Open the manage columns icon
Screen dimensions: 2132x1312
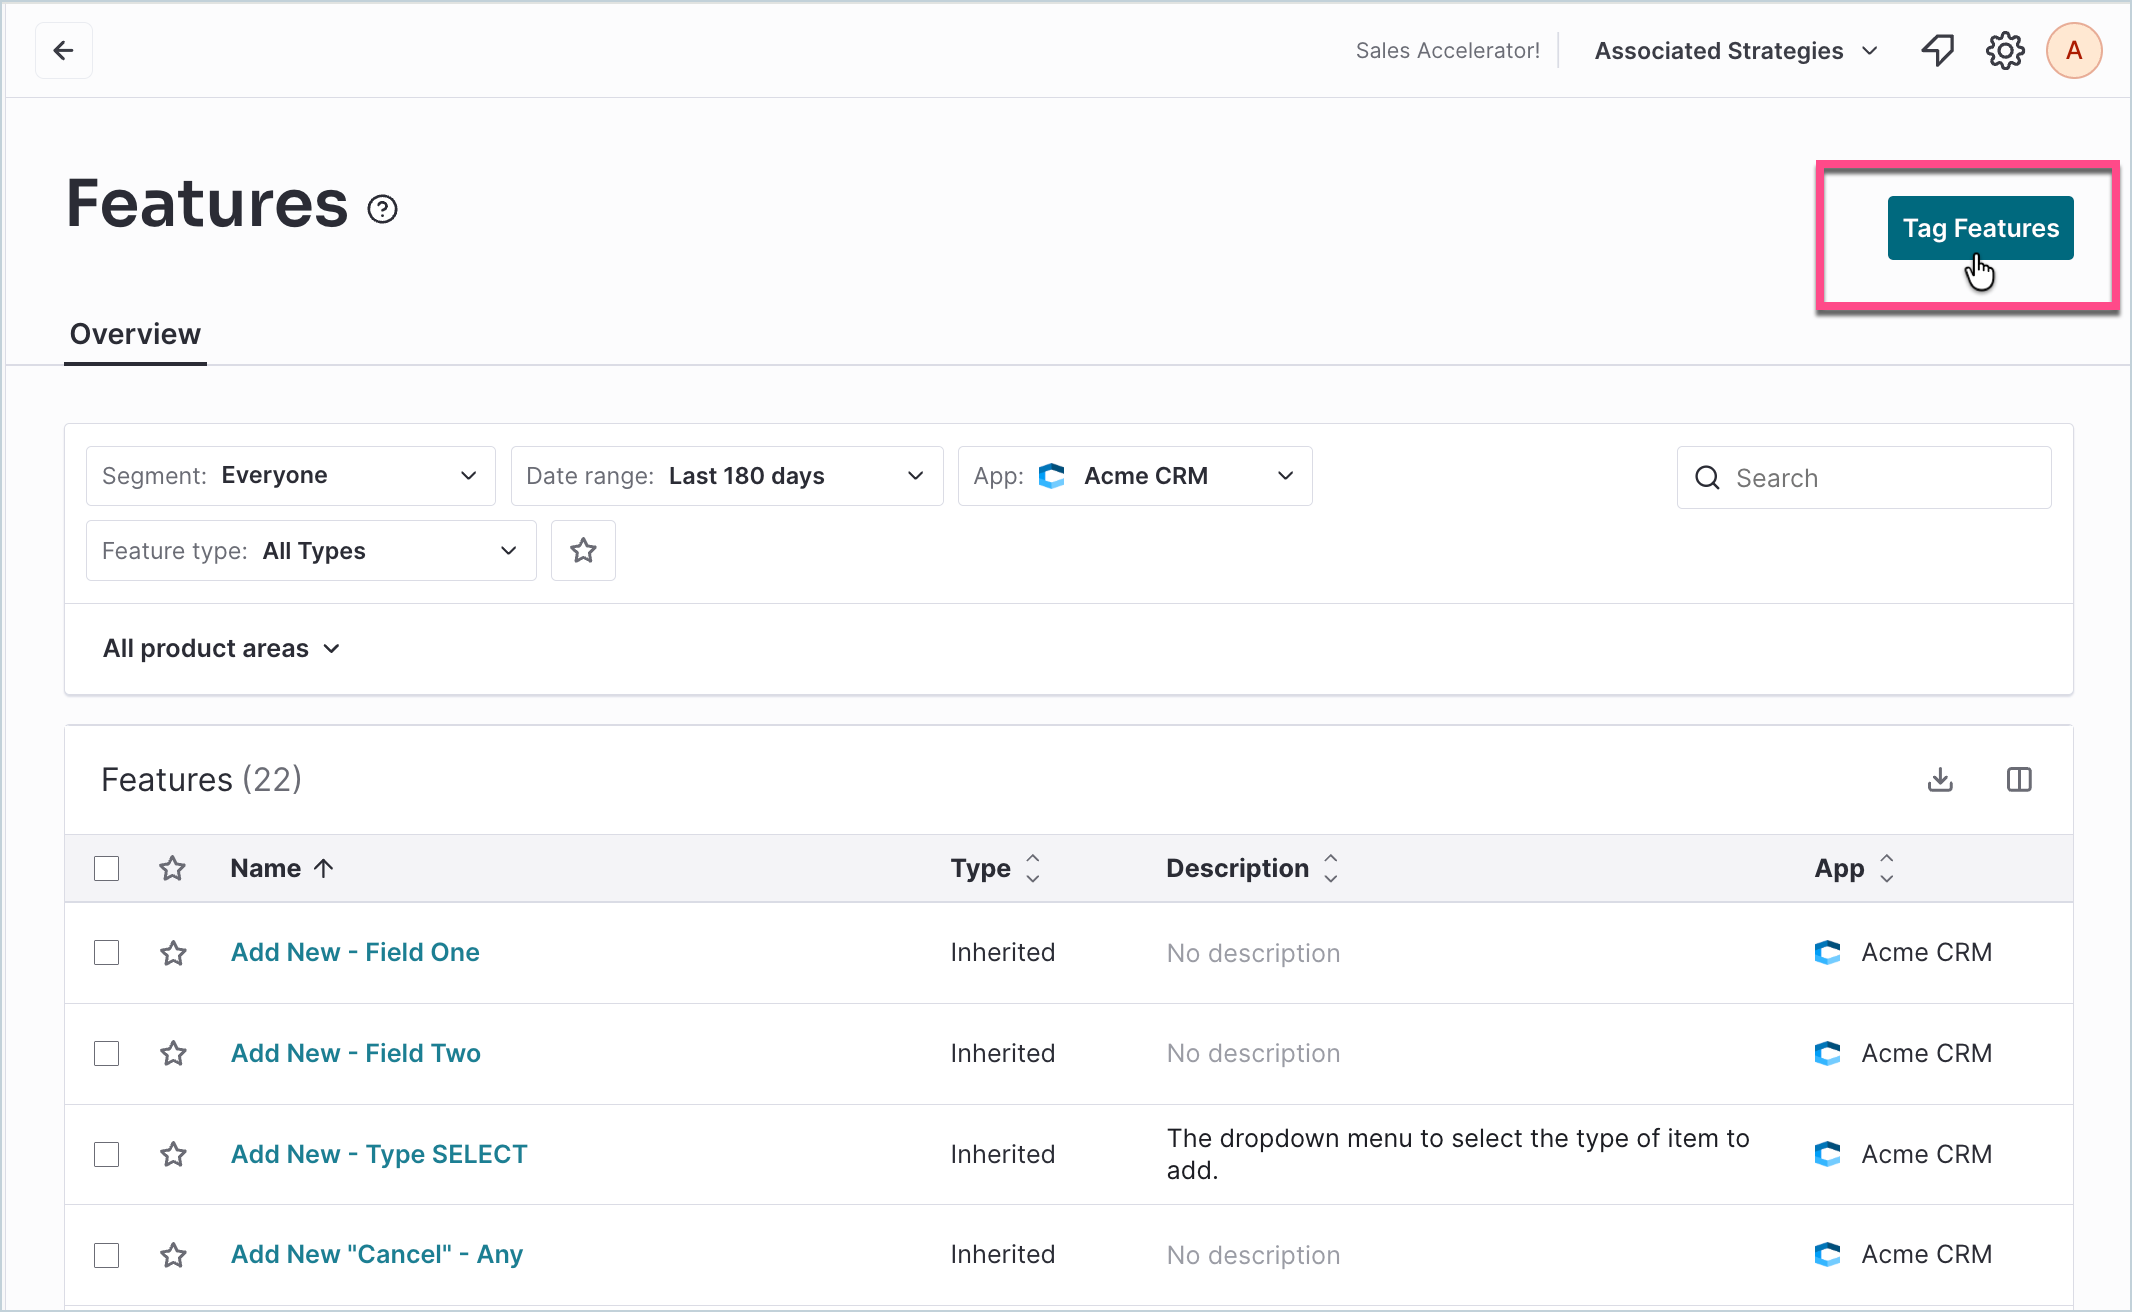(x=2019, y=779)
